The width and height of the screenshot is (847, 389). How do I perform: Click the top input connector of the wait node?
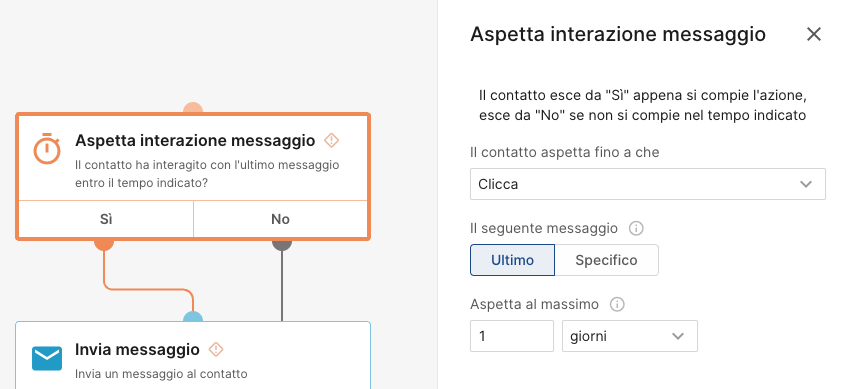[x=193, y=109]
